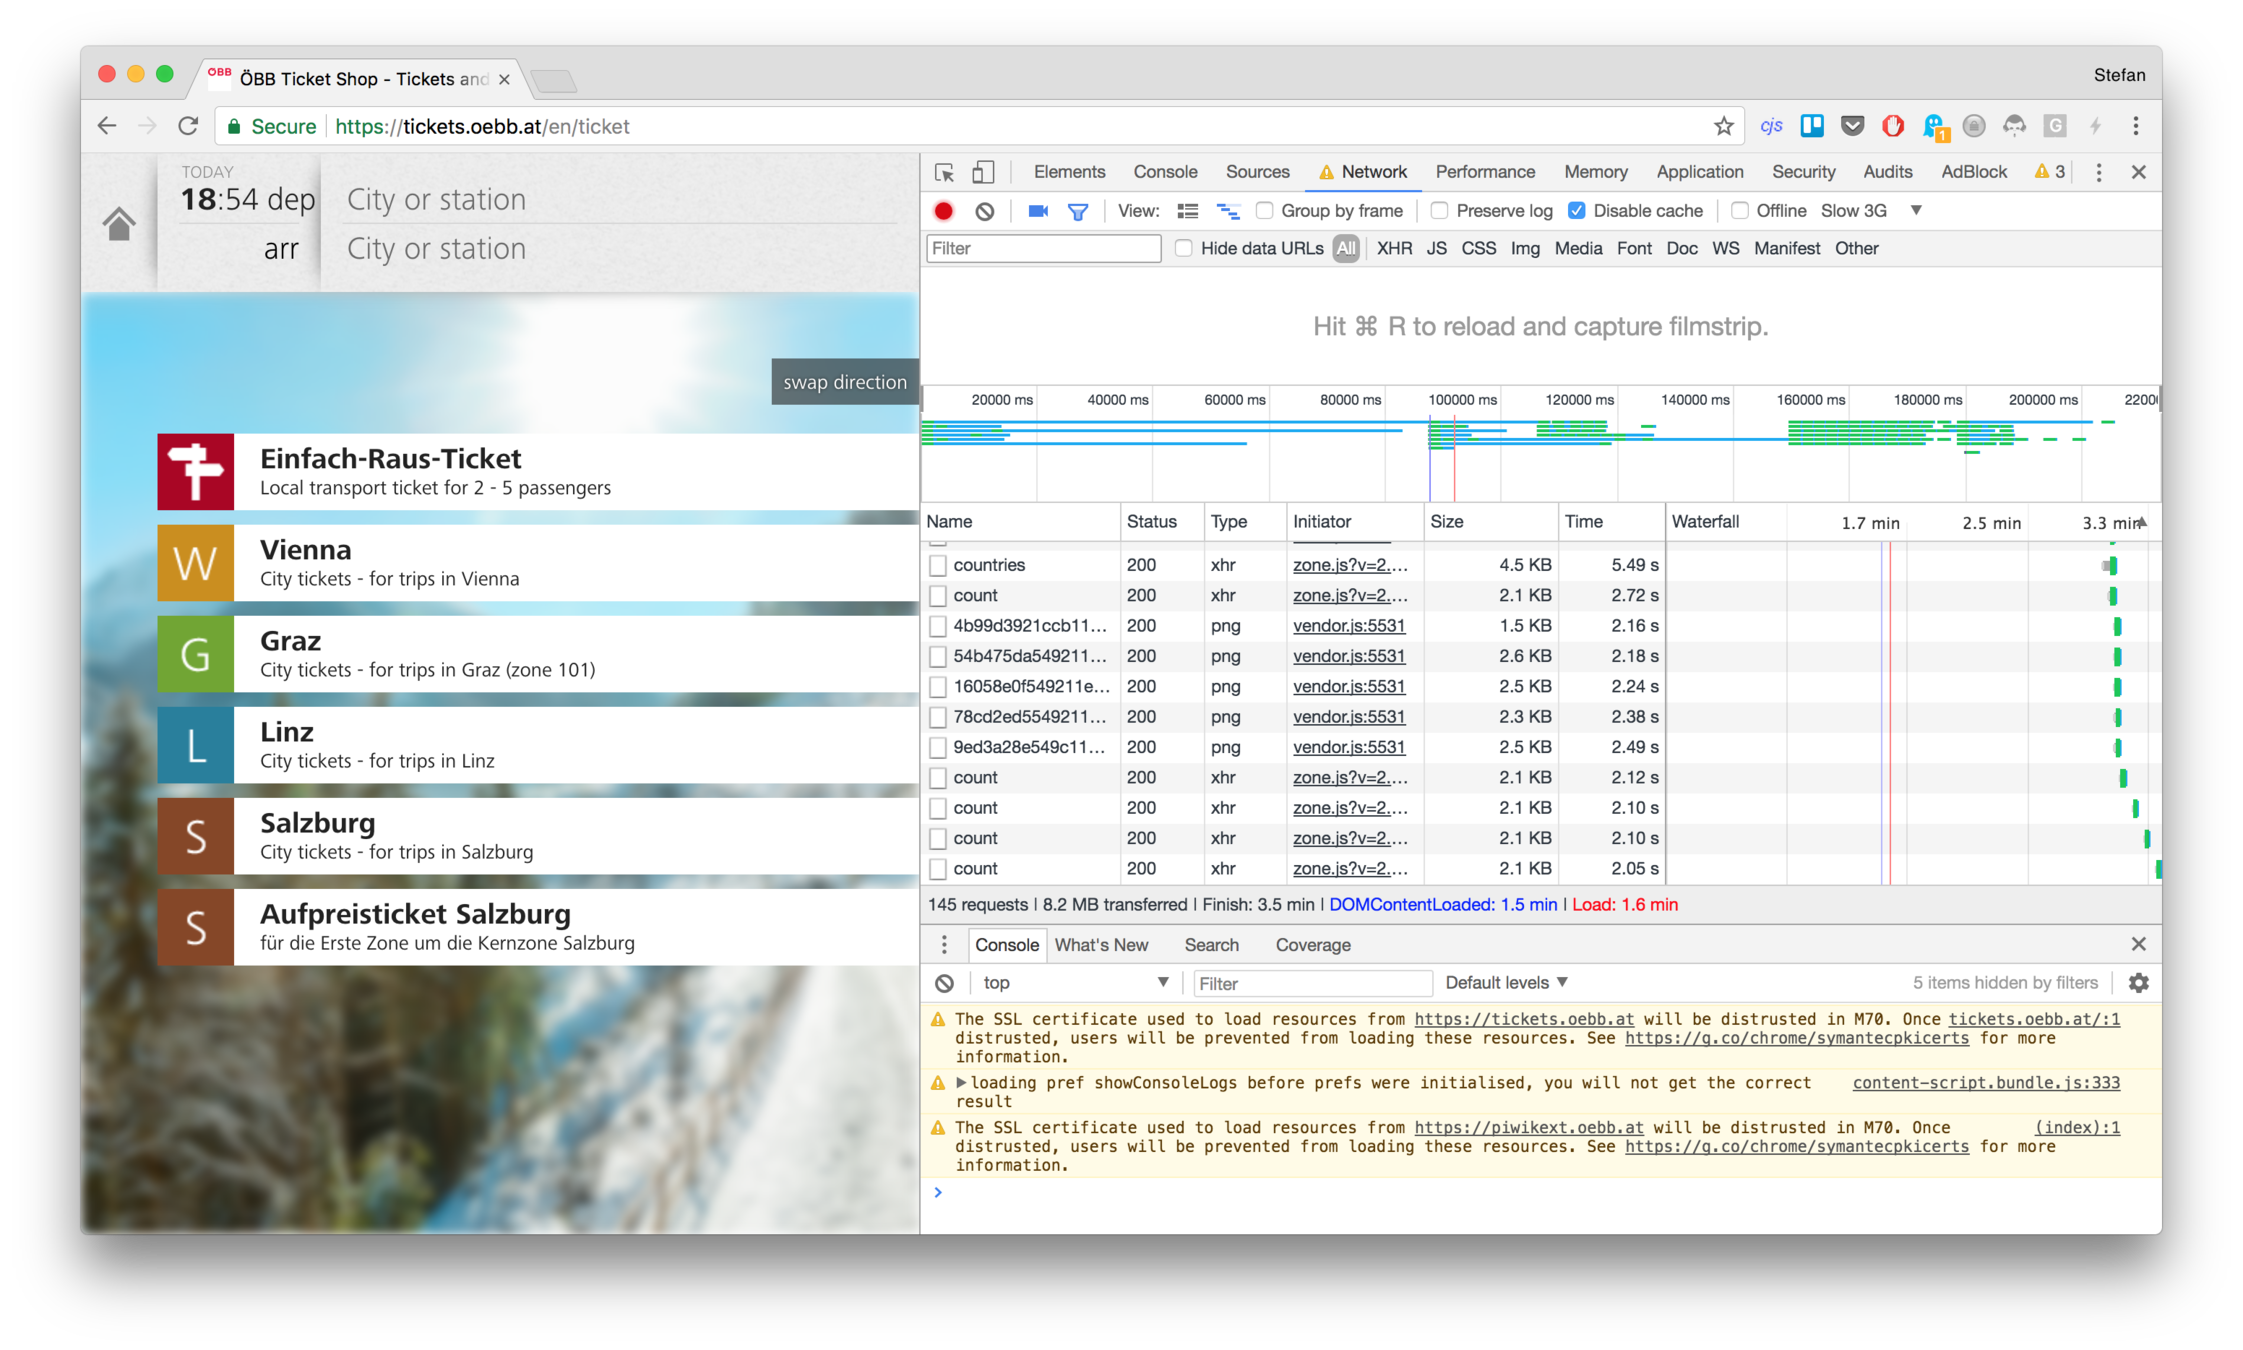2243x1350 pixels.
Task: Click the red record network log button
Action: (x=943, y=211)
